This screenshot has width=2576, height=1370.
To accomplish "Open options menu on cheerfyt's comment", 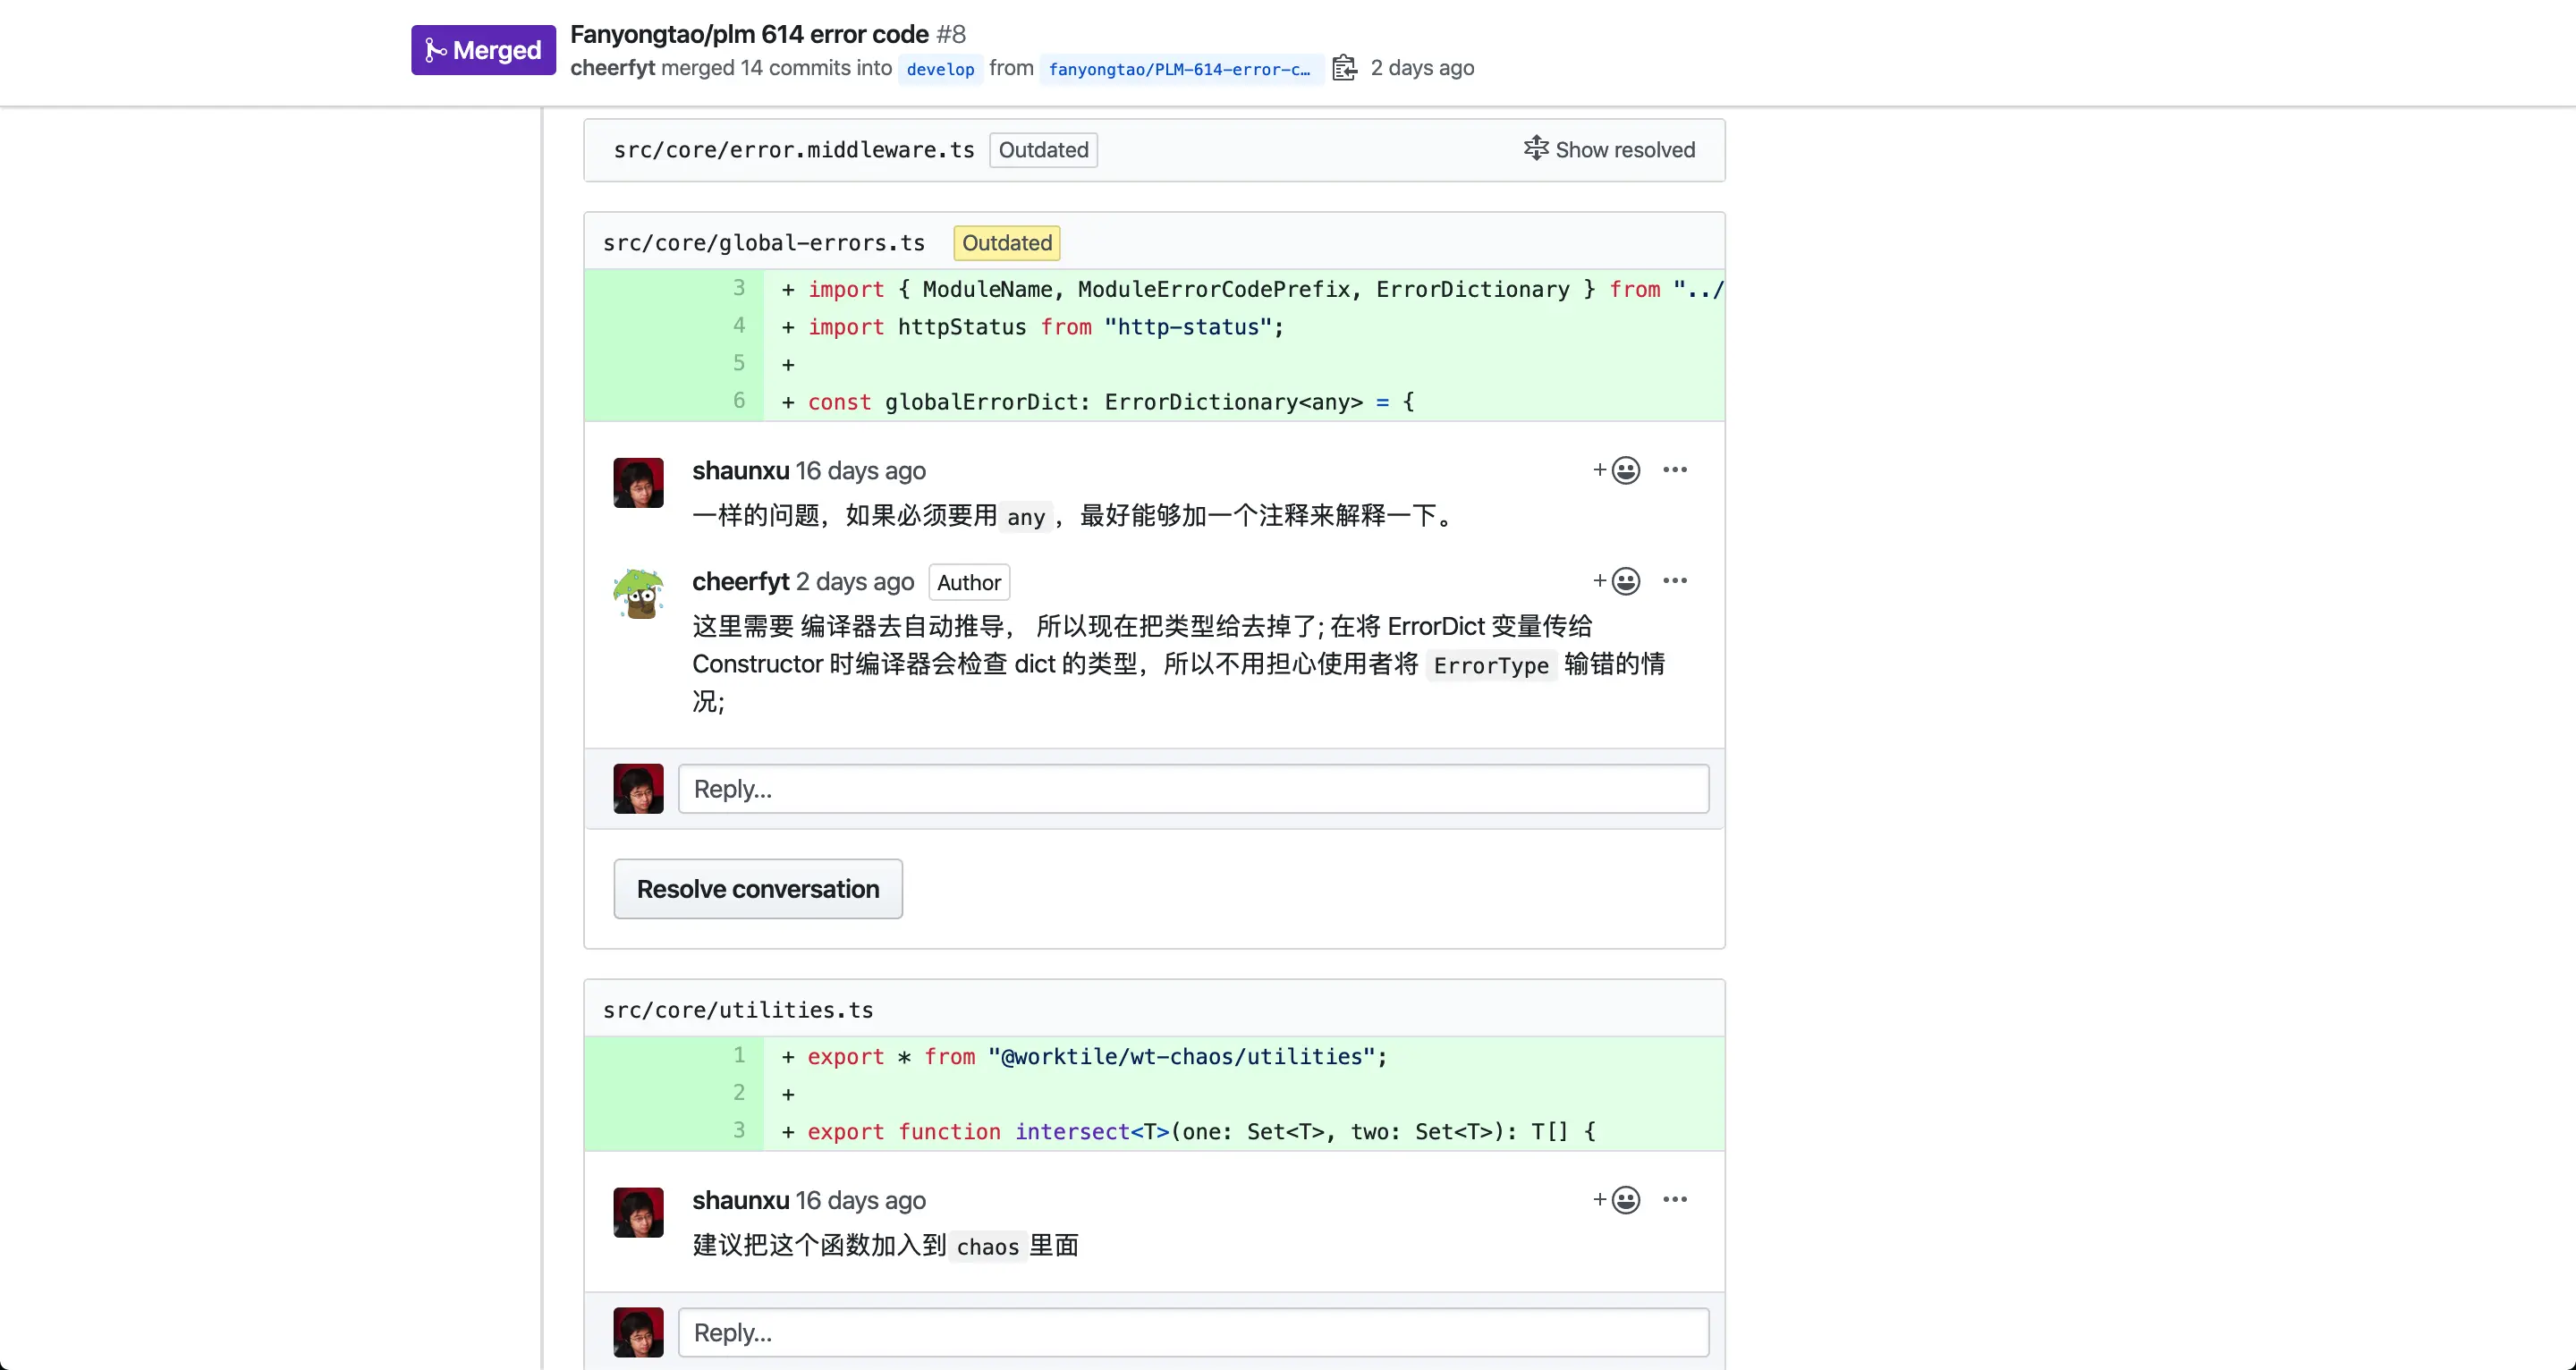I will (1675, 581).
